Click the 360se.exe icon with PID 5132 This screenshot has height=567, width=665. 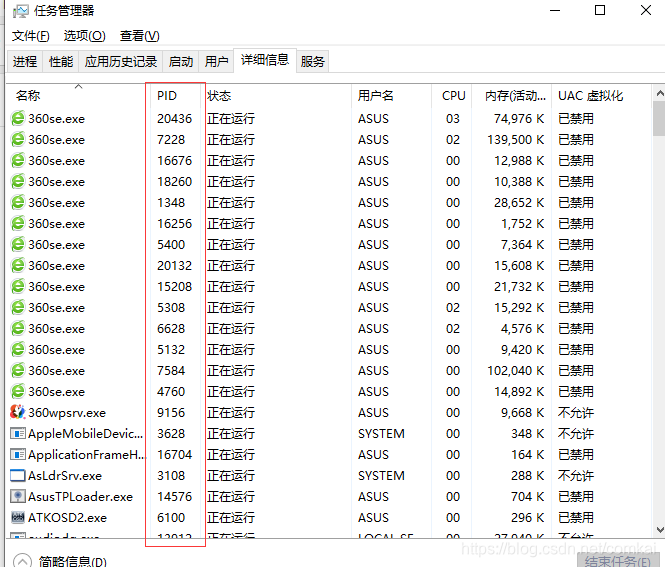coord(18,349)
